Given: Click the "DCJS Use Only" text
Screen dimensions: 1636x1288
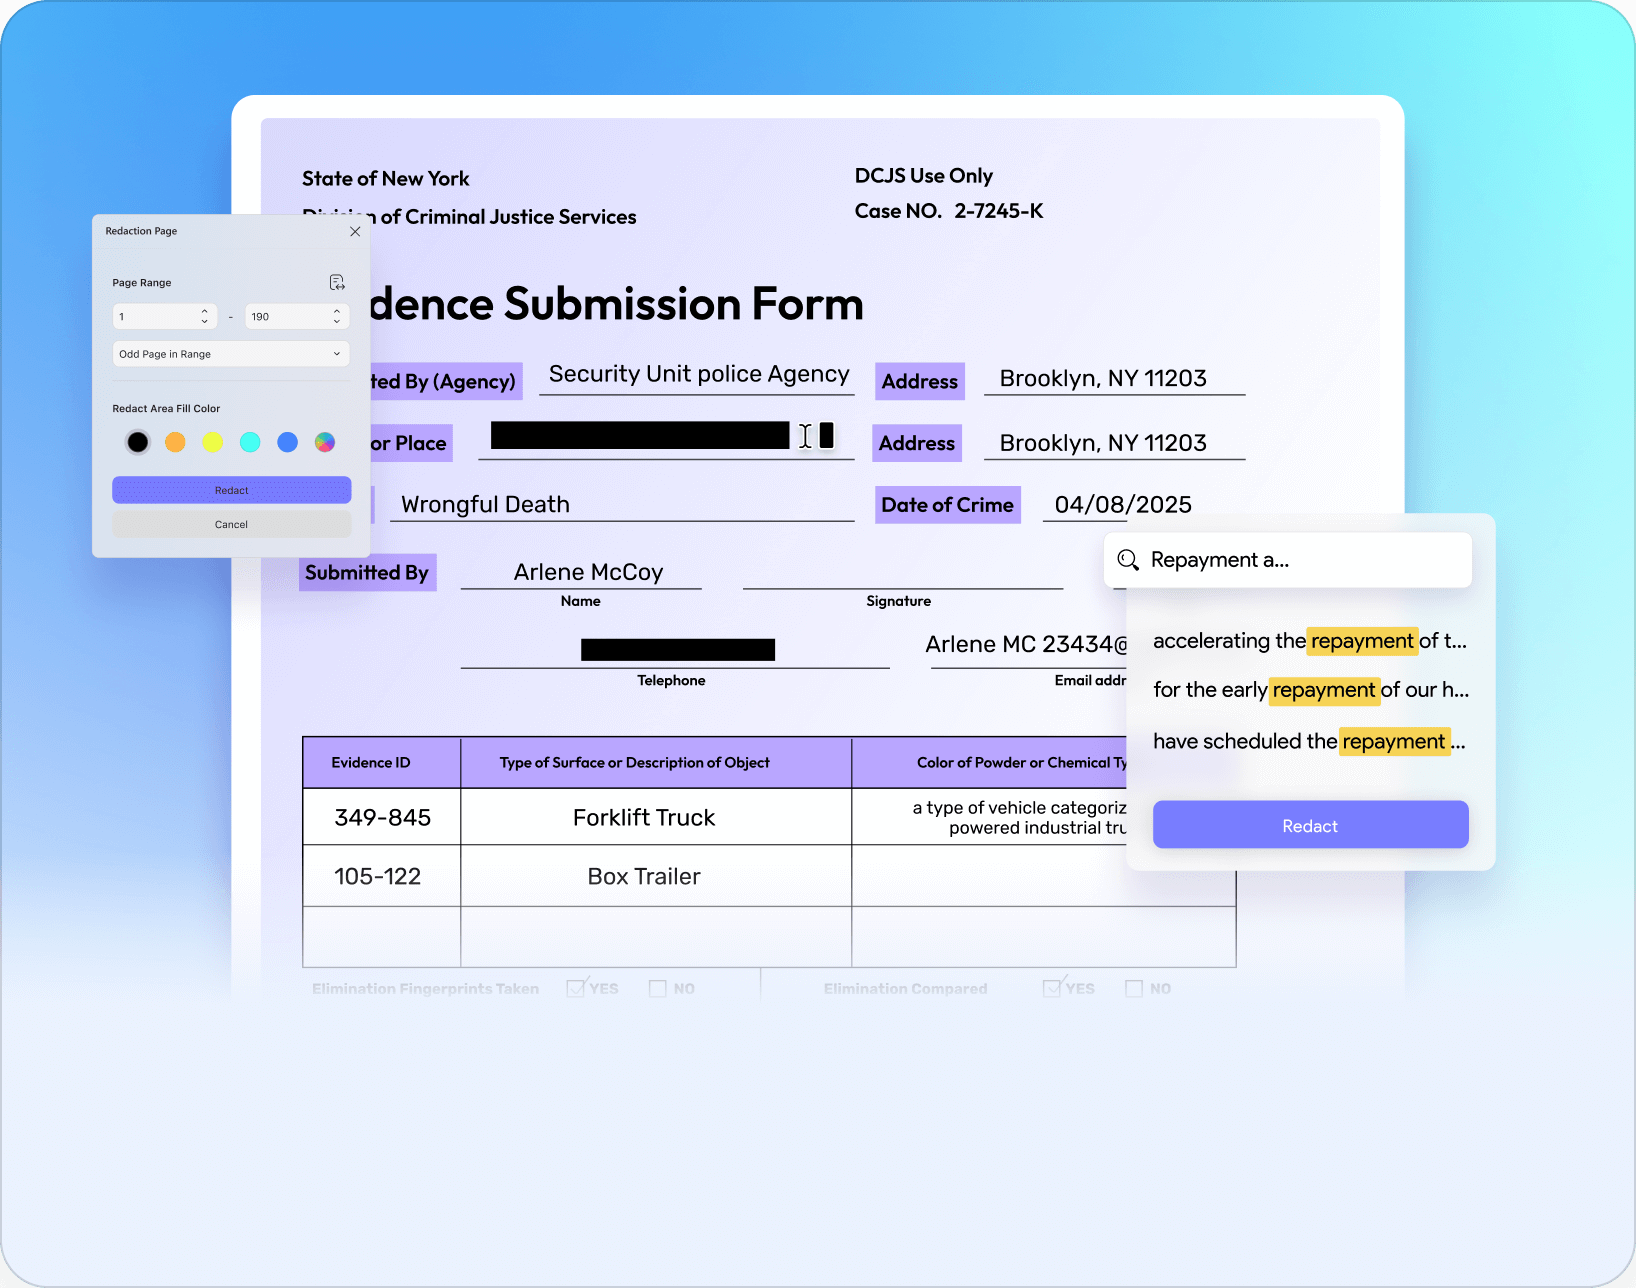Looking at the screenshot, I should pos(924,176).
